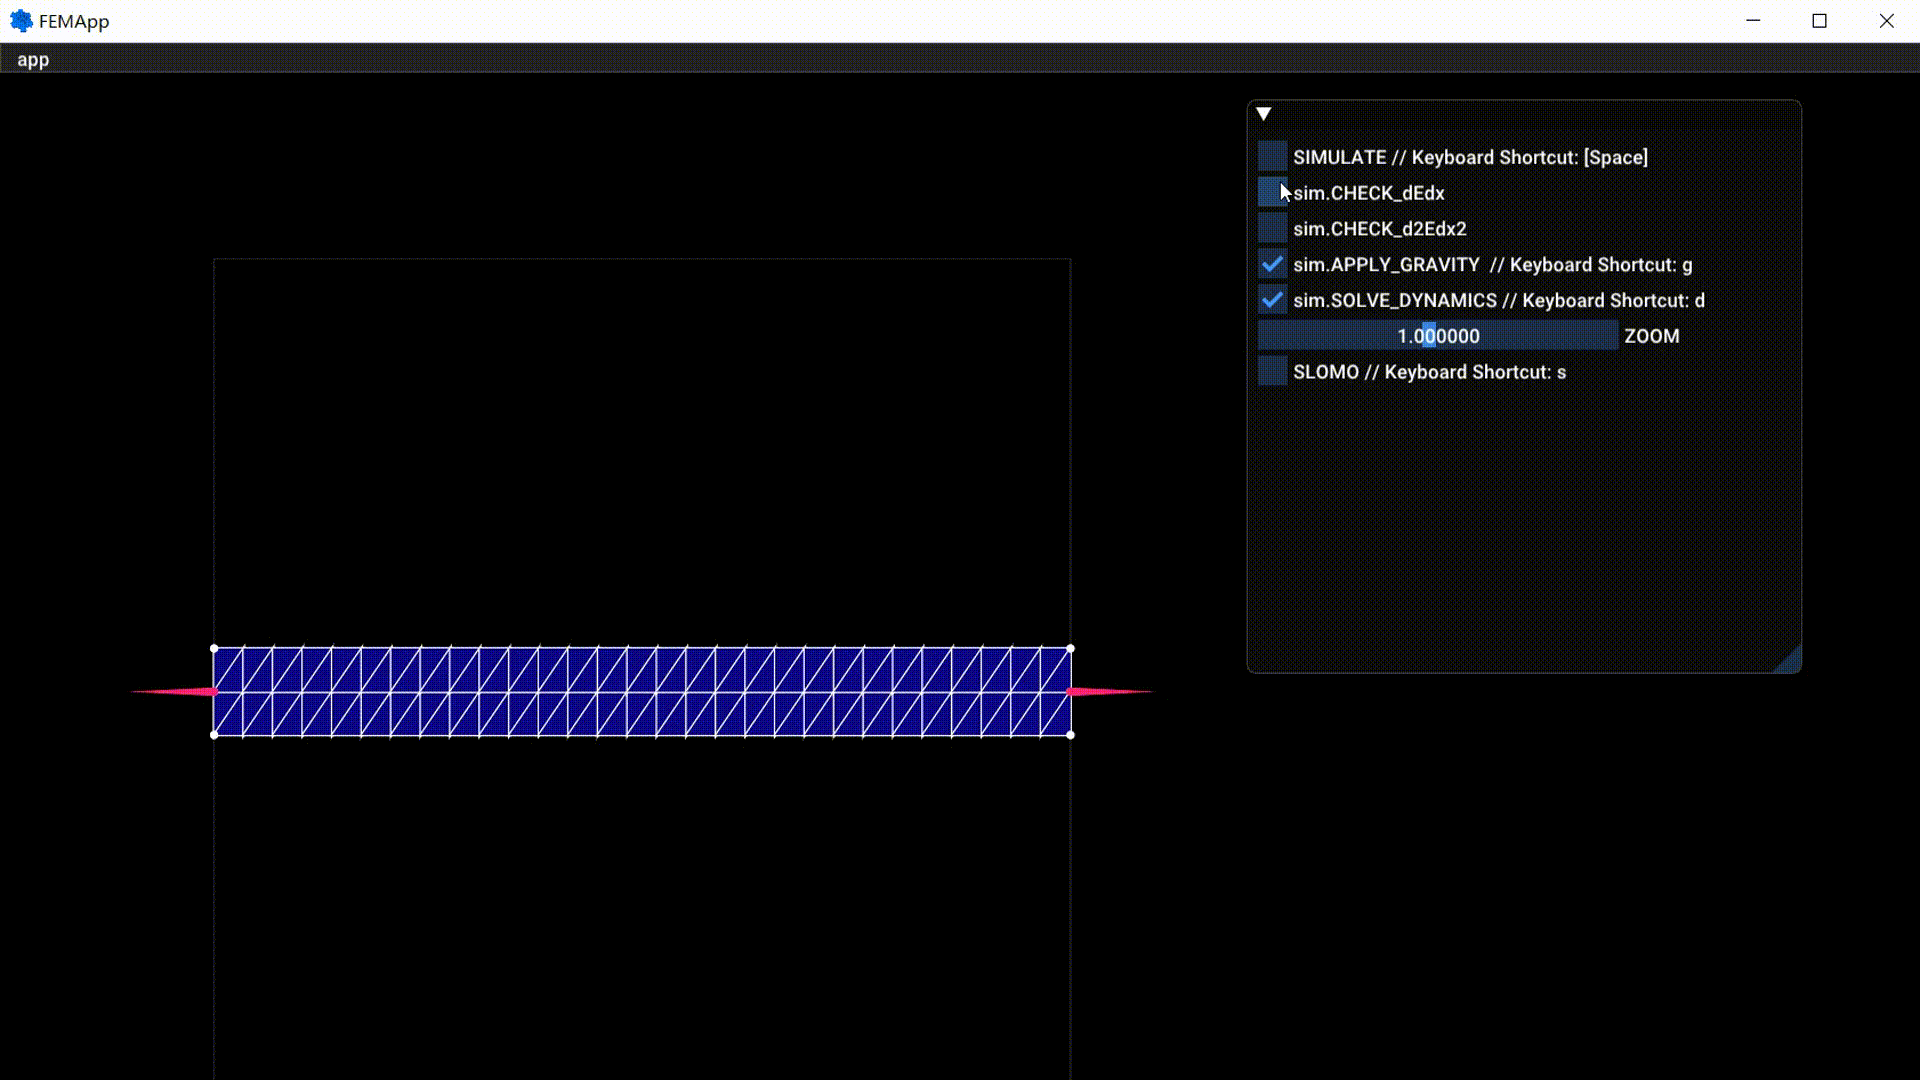This screenshot has height=1080, width=1920.
Task: Click the left red pin marker
Action: [x=185, y=691]
